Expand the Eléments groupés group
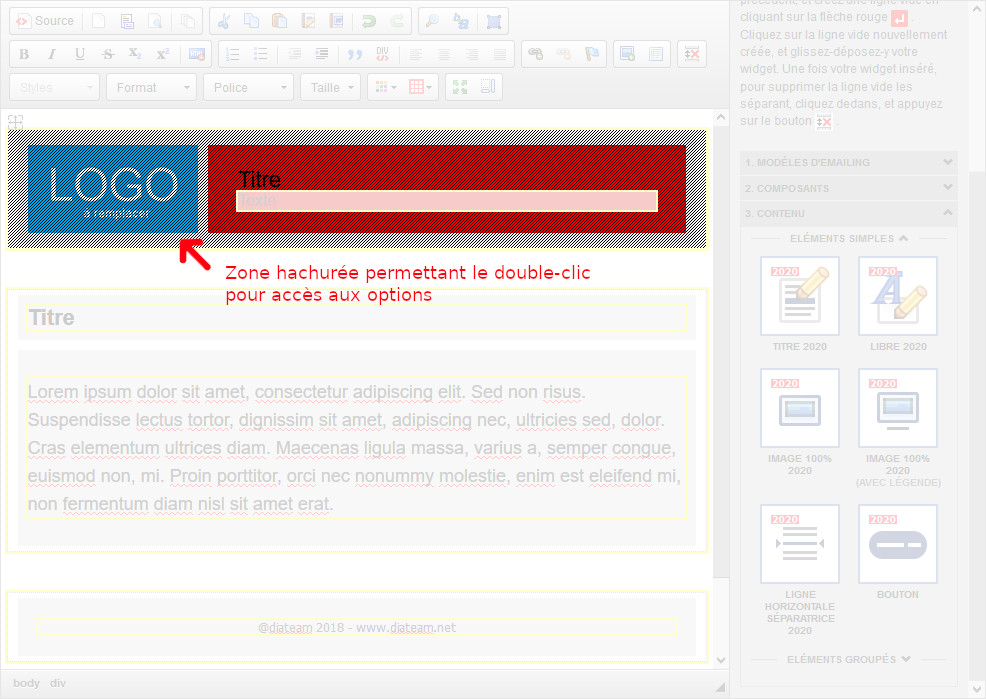Image resolution: width=986 pixels, height=699 pixels. [x=848, y=659]
